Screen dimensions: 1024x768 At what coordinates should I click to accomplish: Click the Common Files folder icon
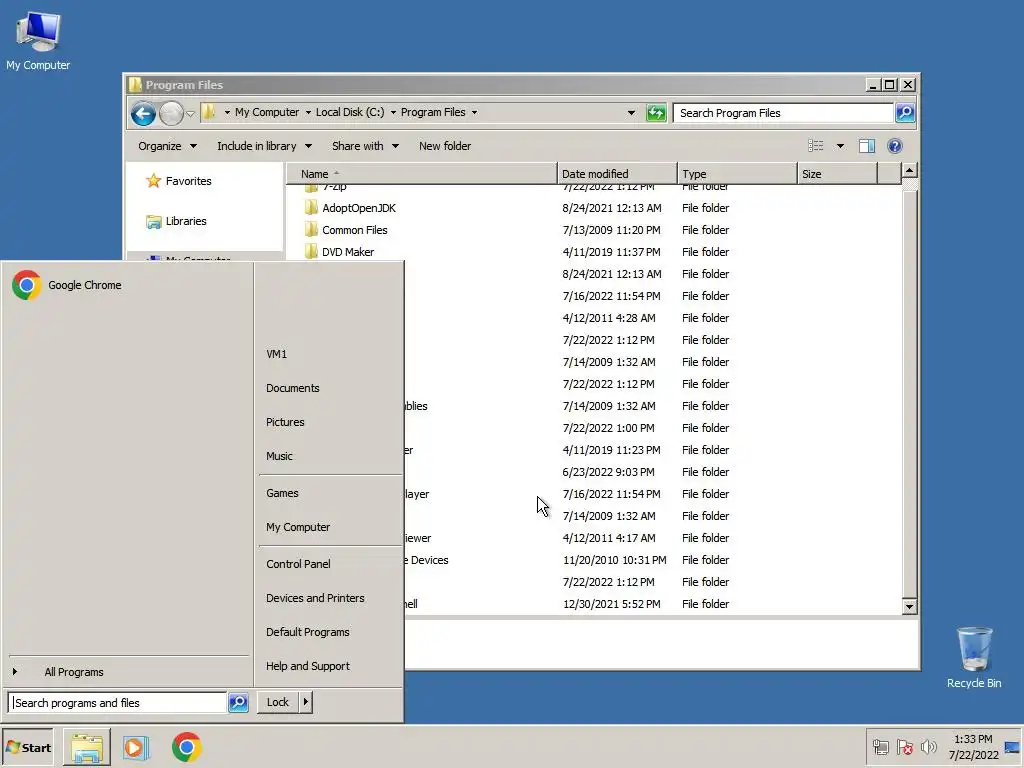(x=312, y=230)
